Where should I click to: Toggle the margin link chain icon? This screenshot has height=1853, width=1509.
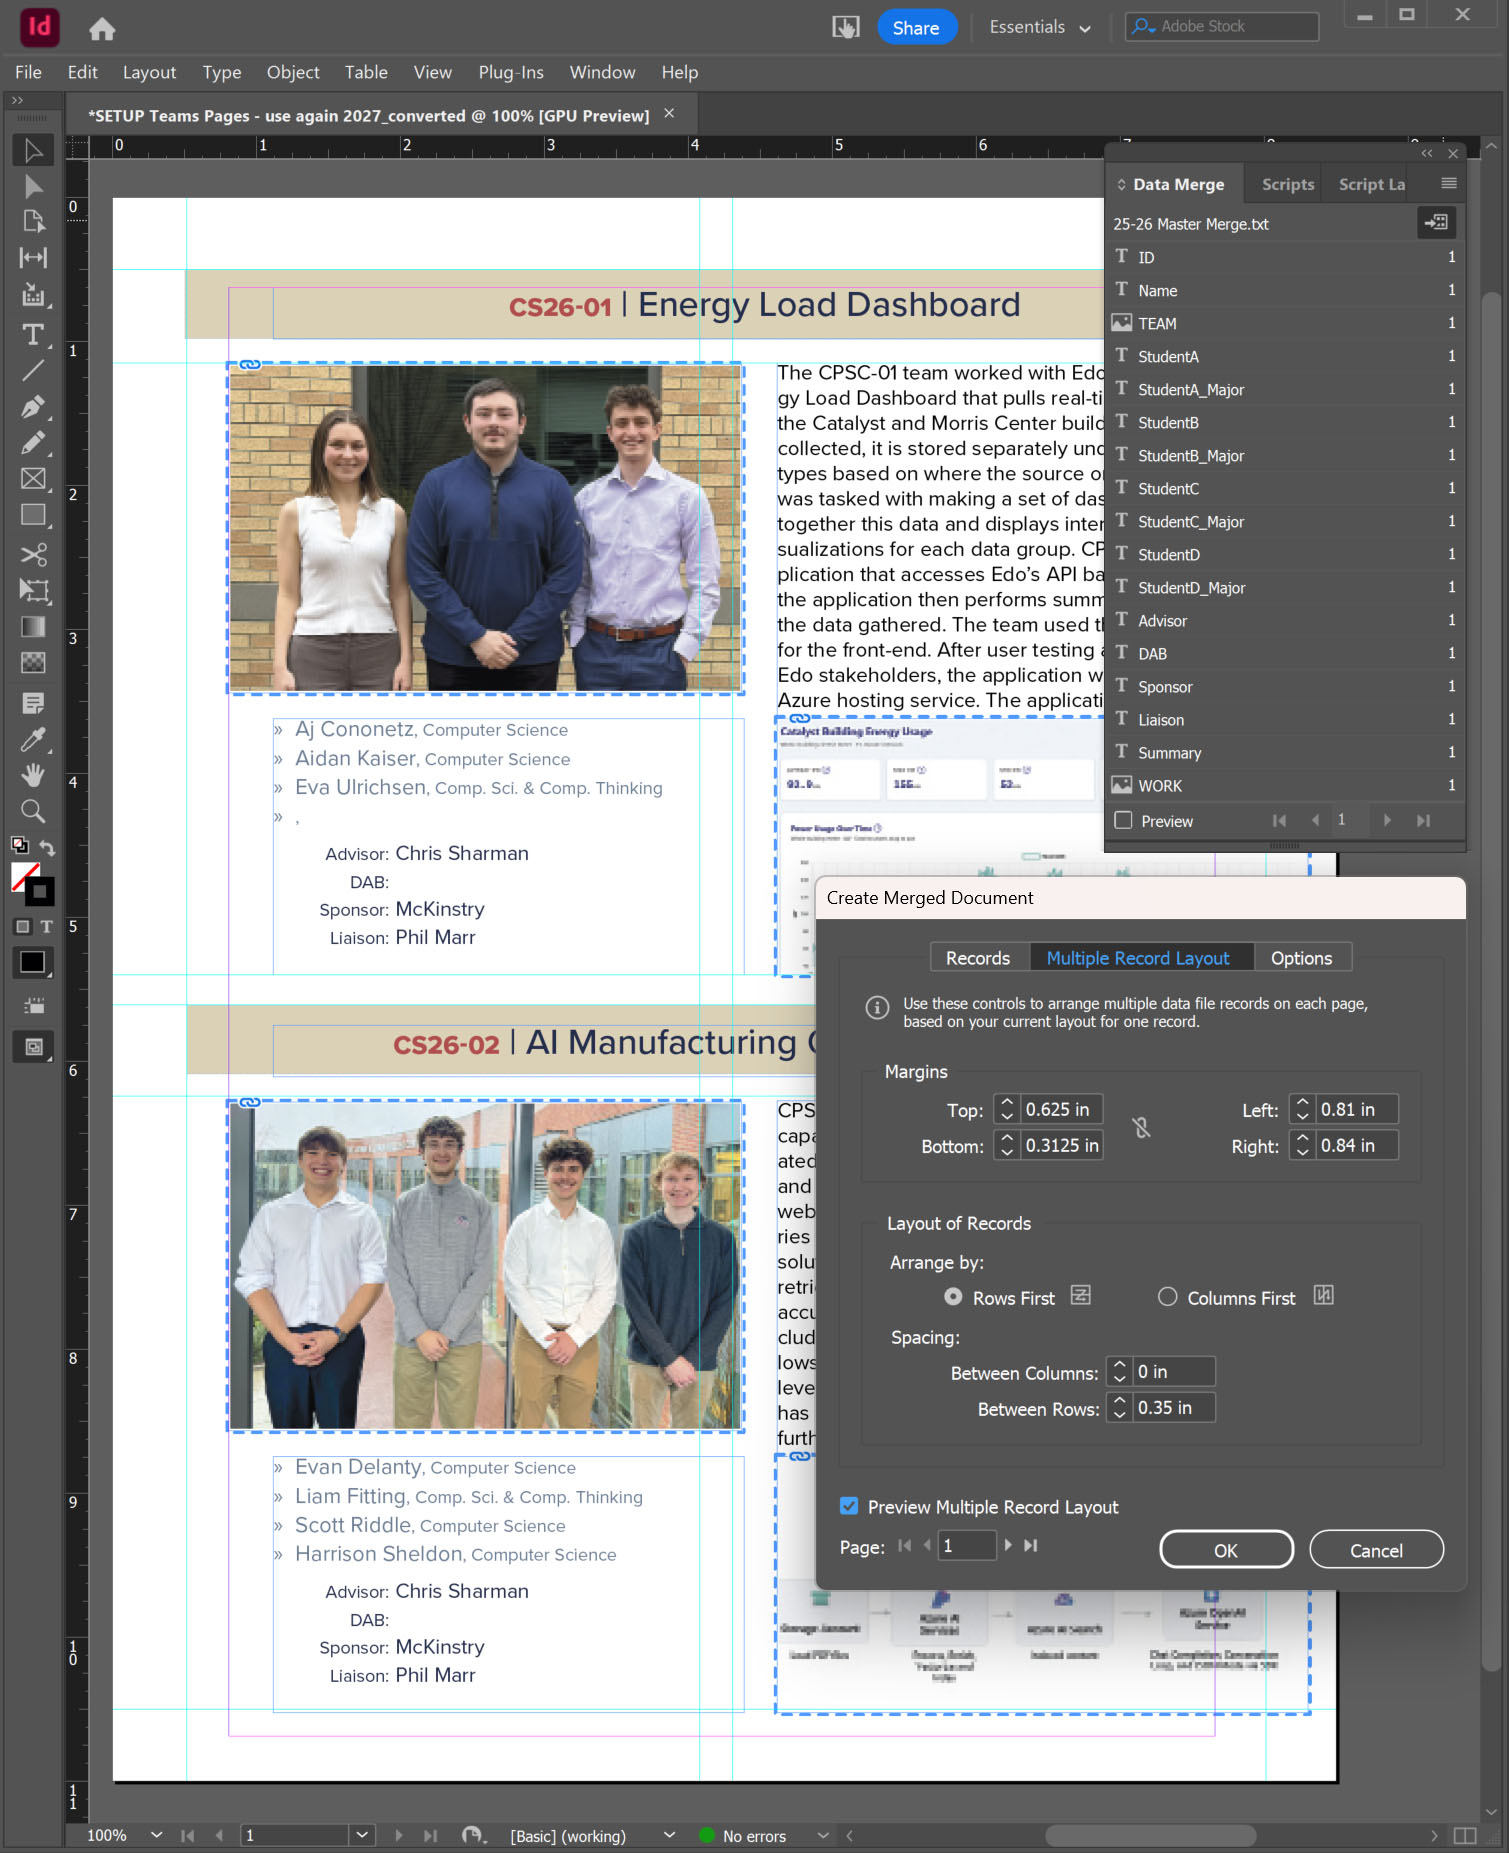(x=1141, y=1128)
